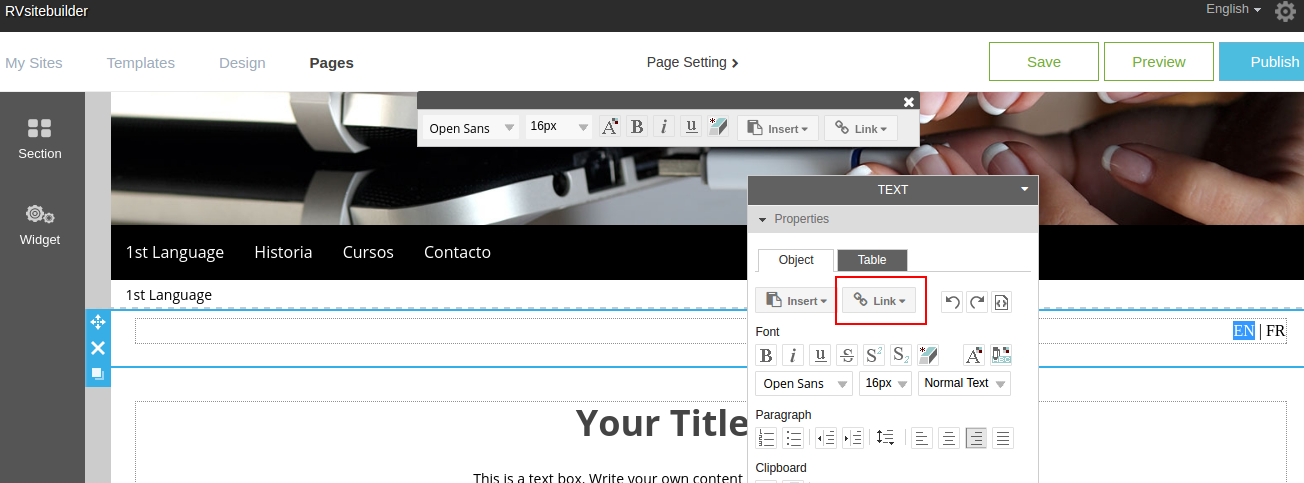Toggle align right paragraph button
The height and width of the screenshot is (483, 1304).
[976, 437]
